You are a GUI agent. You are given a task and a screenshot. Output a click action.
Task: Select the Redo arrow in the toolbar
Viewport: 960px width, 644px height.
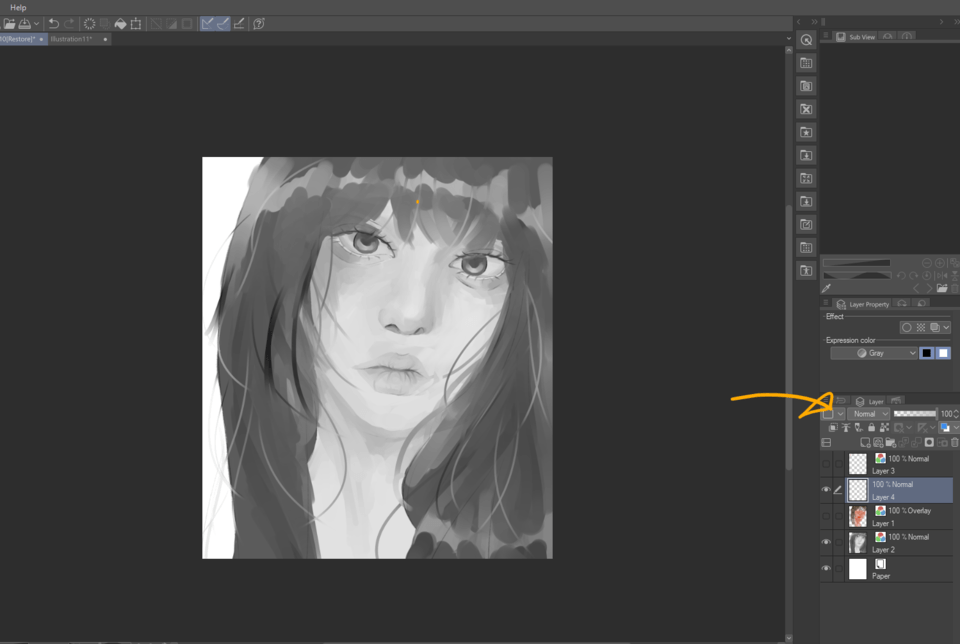click(x=69, y=23)
